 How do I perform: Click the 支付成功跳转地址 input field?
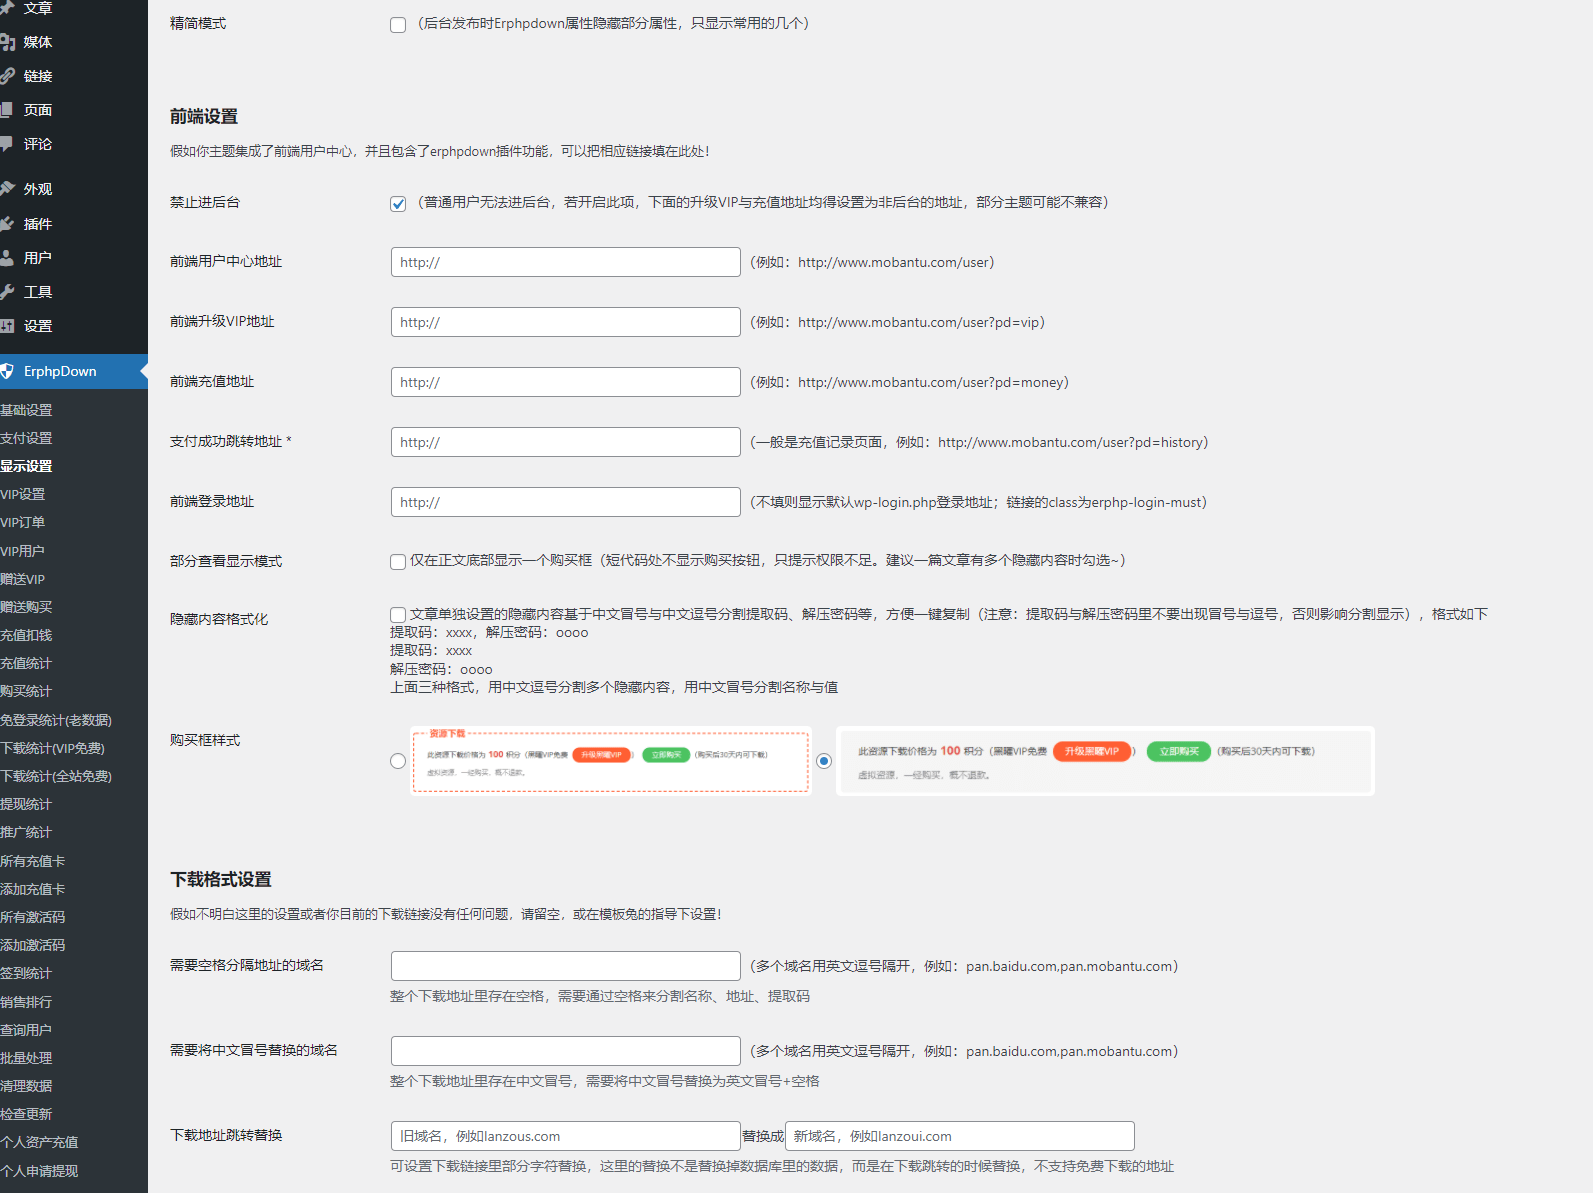click(x=566, y=442)
